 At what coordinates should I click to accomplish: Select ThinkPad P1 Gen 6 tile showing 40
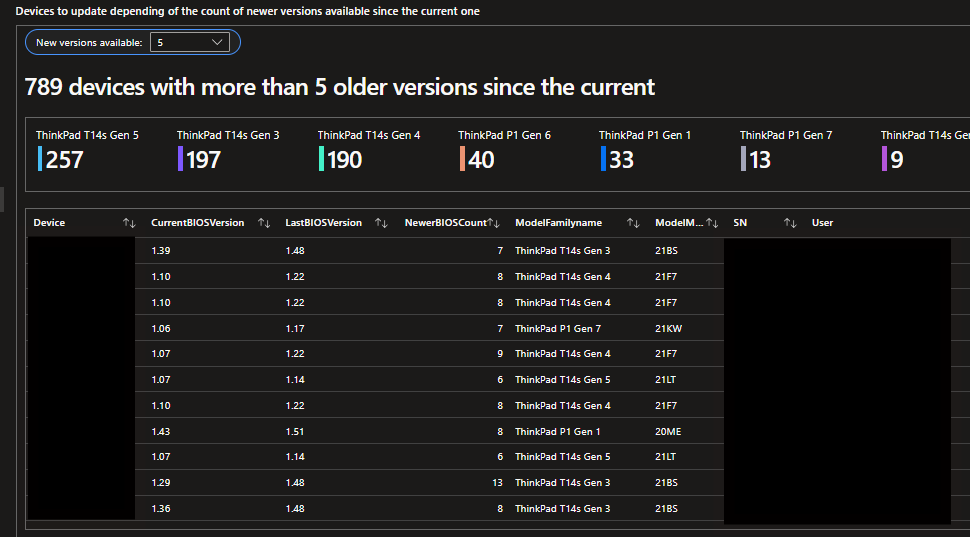click(x=504, y=150)
